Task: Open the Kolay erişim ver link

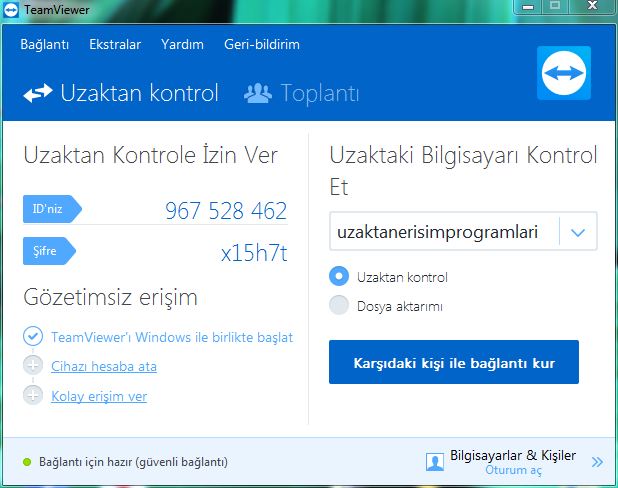Action: 99,396
